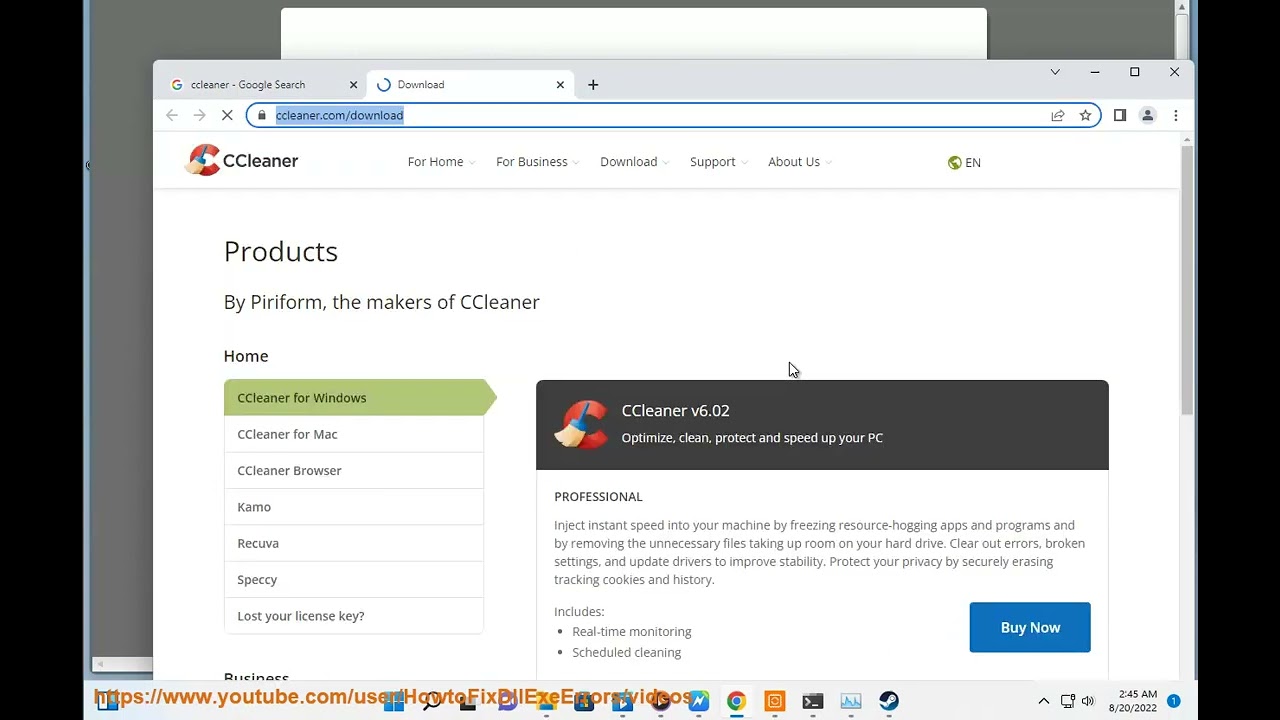Open the Chrome three-dot menu
This screenshot has width=1280, height=720.
1176,115
